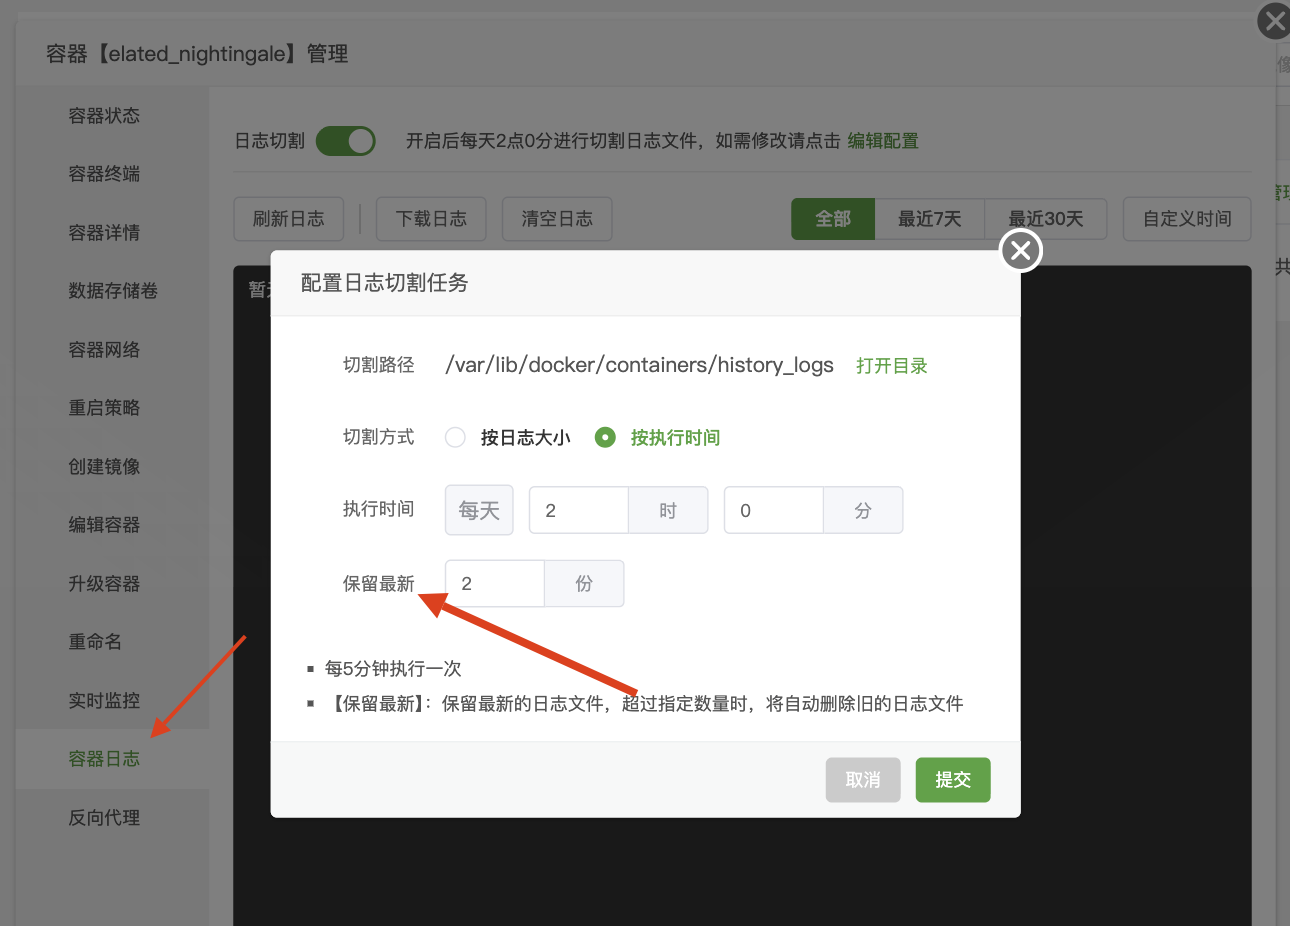Select the 全部 log range tab
The height and width of the screenshot is (926, 1290).
pyautogui.click(x=832, y=218)
